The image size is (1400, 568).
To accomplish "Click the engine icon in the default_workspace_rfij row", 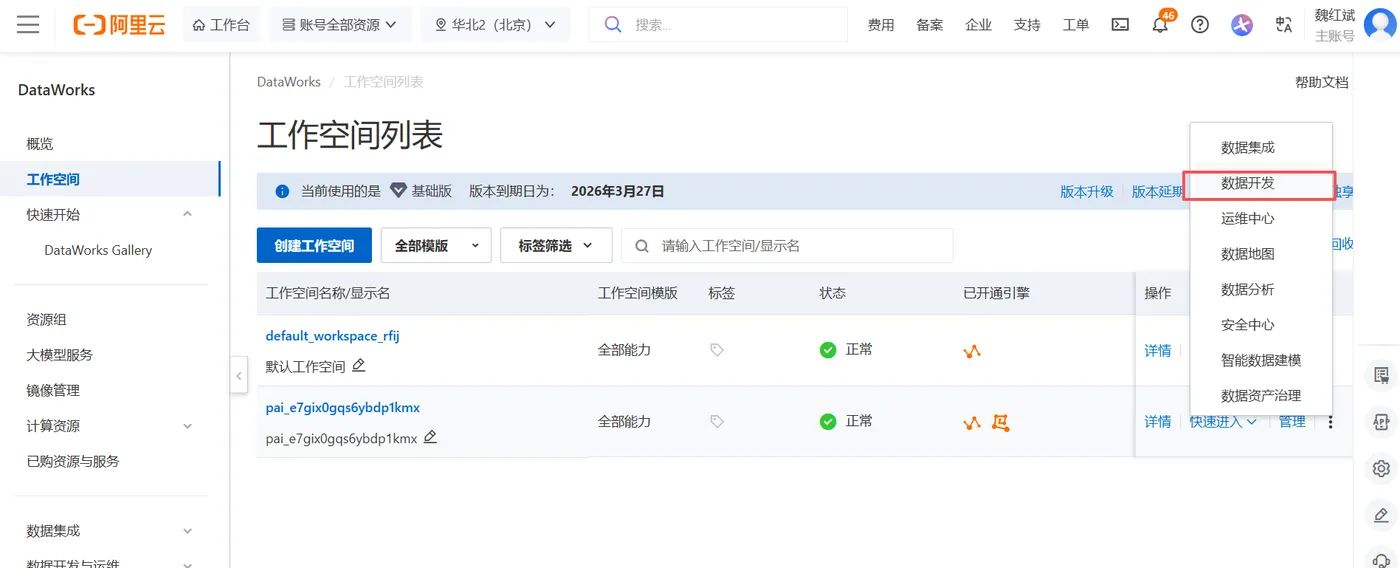I will click(972, 351).
